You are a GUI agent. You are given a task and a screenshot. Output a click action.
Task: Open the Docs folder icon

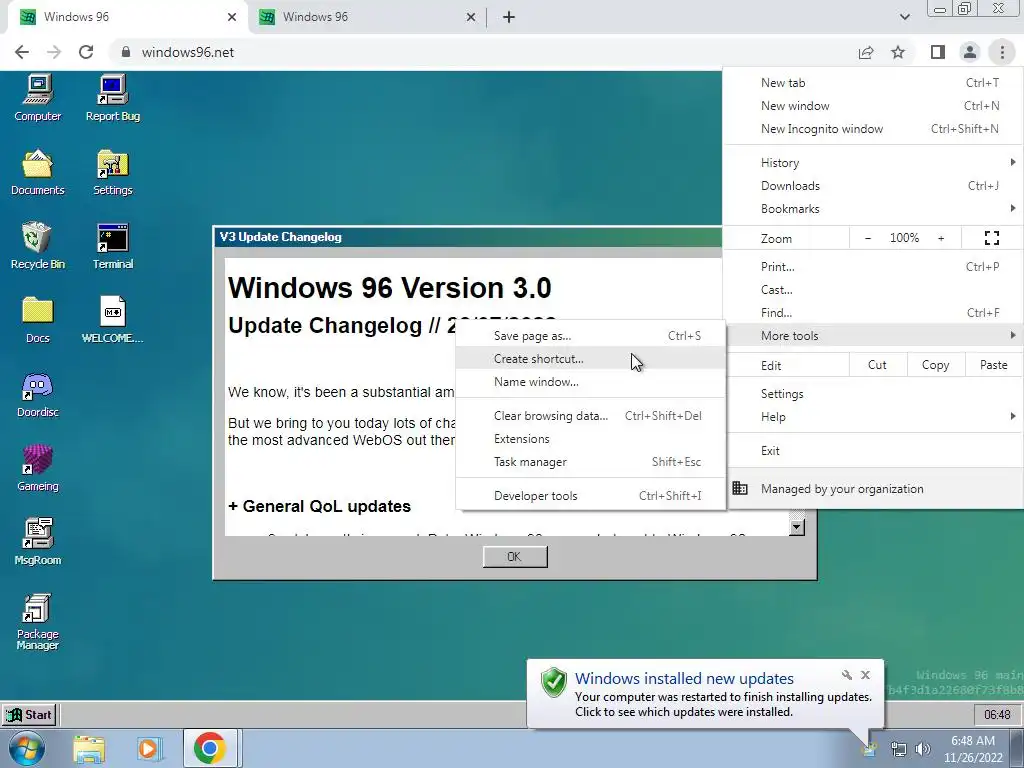[x=37, y=320]
